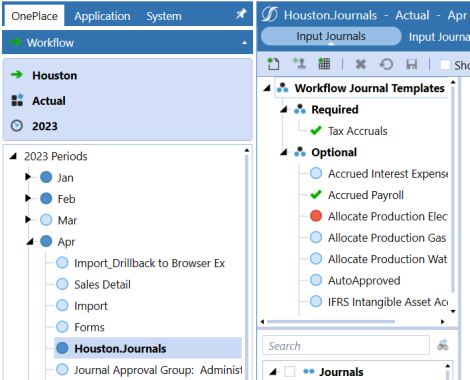The height and width of the screenshot is (380, 470).
Task: Click the refresh circular arrow icon
Action: (386, 64)
